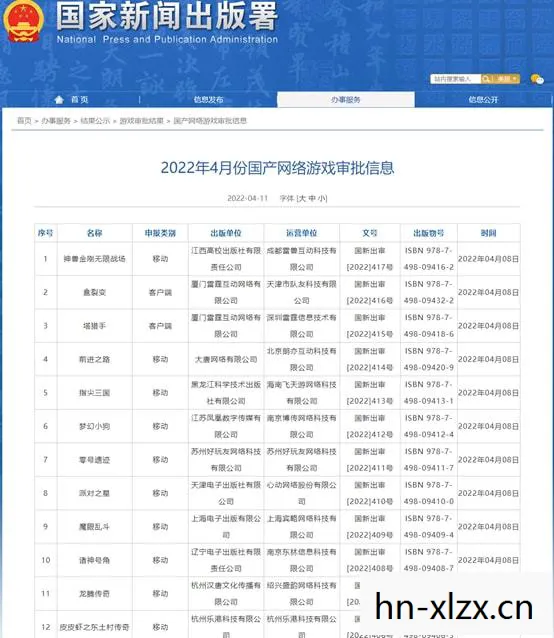
Task: Click 结果公示 breadcrumb link
Action: click(95, 120)
